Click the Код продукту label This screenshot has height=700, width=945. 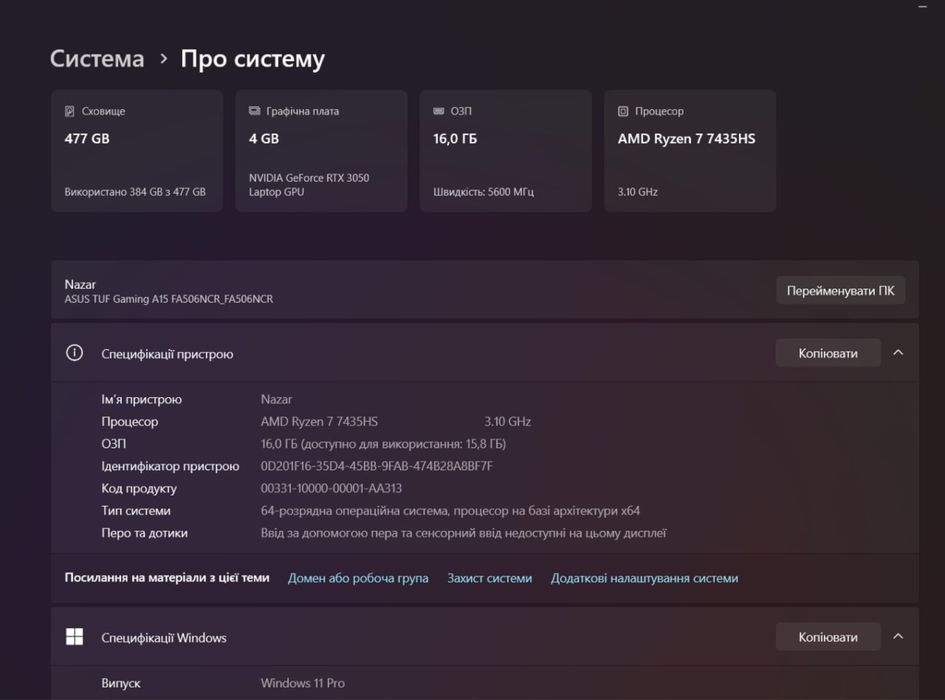[139, 488]
